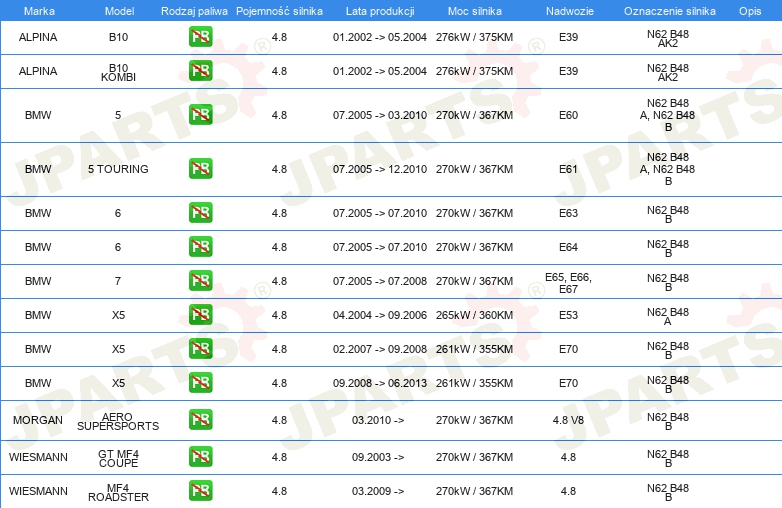Click the 'Pojemność silnika' column header
The height and width of the screenshot is (508, 782).
(x=279, y=11)
